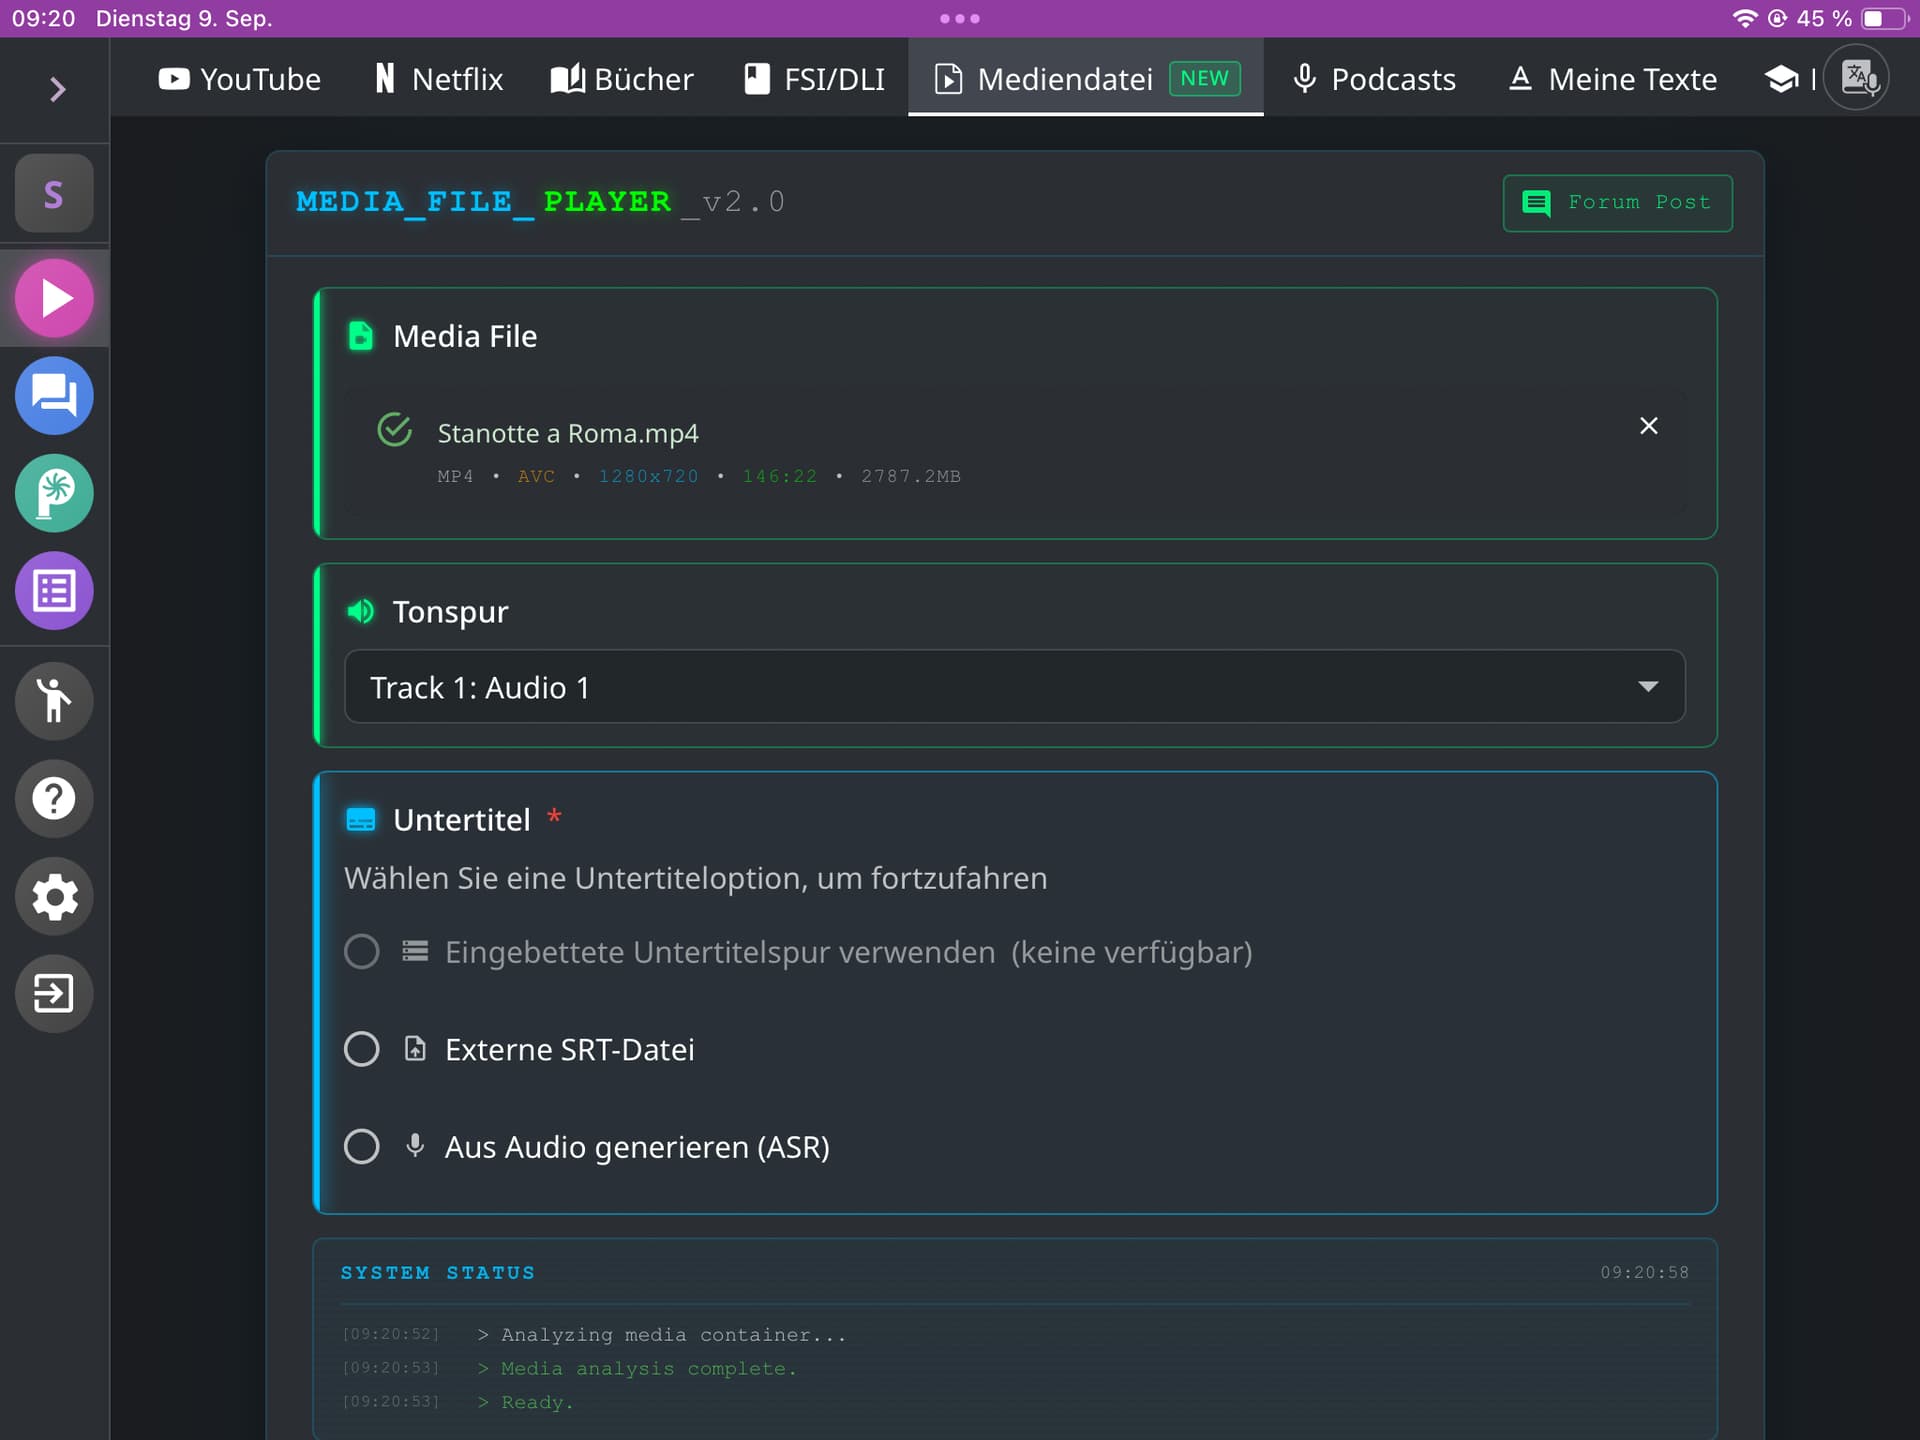Open the S profile avatar button
This screenshot has width=1920, height=1440.
pos(54,194)
